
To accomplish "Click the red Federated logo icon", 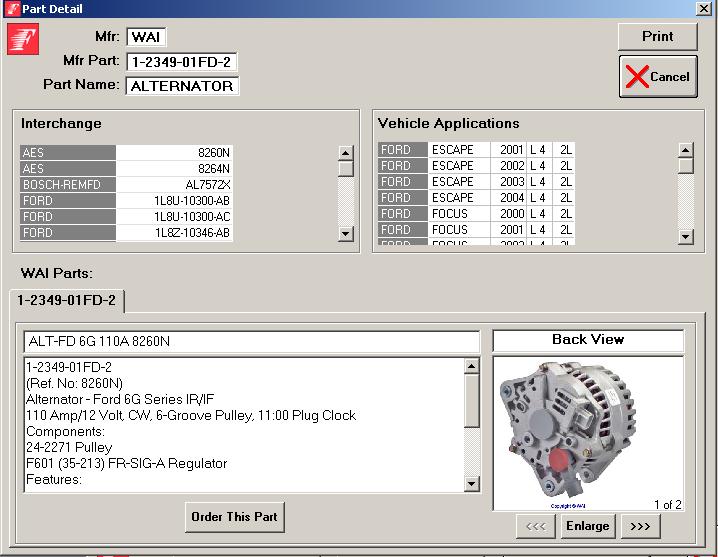I will tap(23, 39).
